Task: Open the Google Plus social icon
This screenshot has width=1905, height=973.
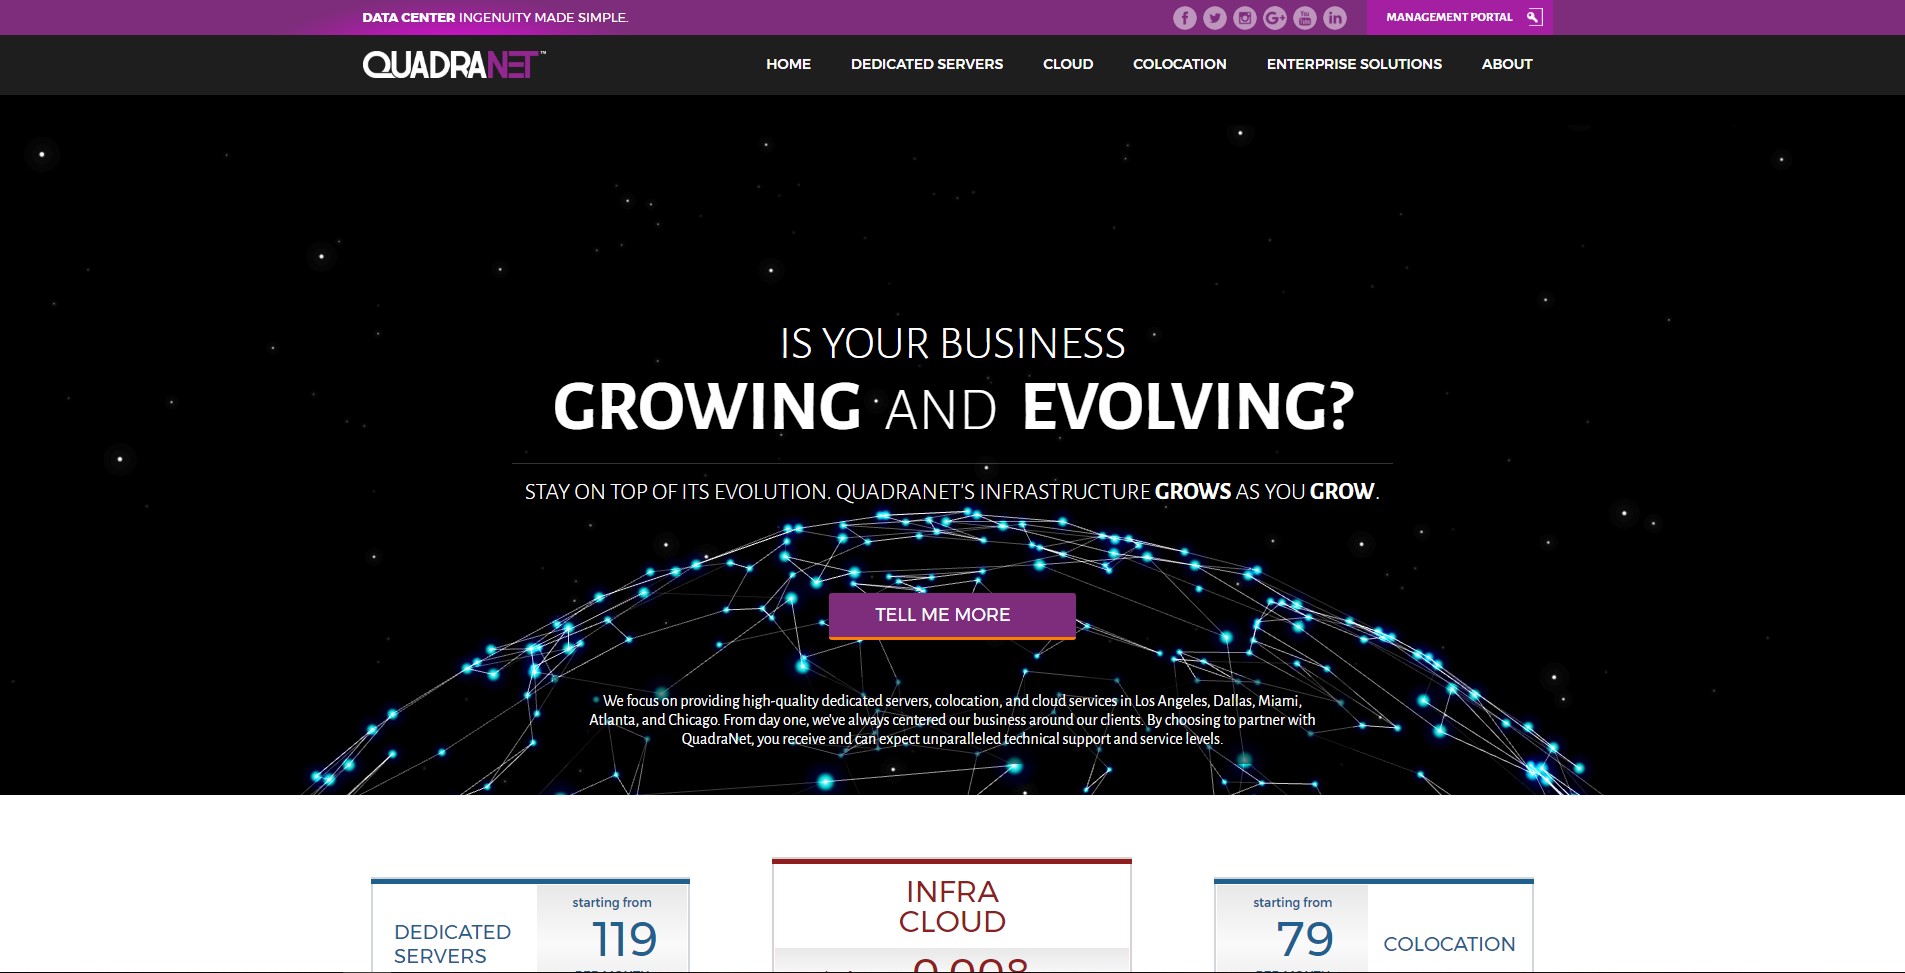Action: point(1275,18)
